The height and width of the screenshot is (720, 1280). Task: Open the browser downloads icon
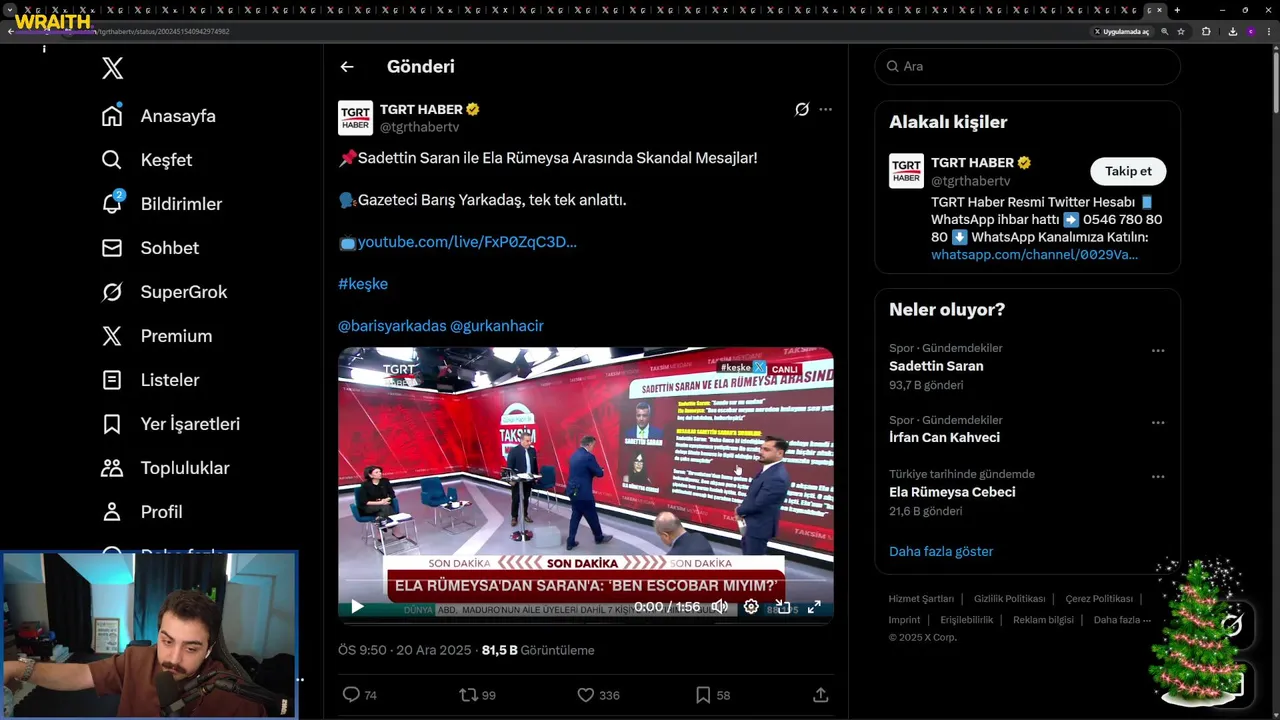[x=1233, y=32]
